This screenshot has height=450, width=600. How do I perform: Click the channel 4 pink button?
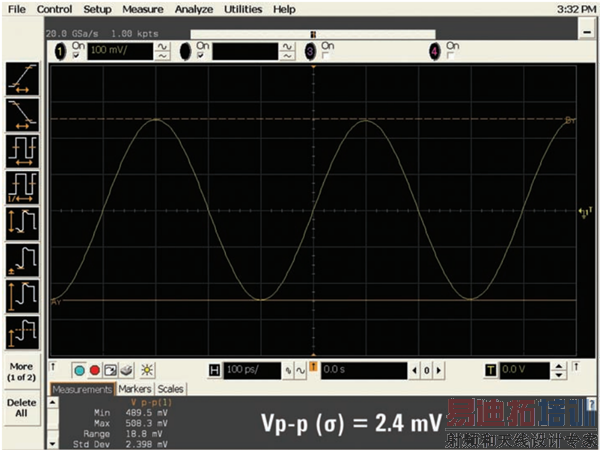click(434, 51)
